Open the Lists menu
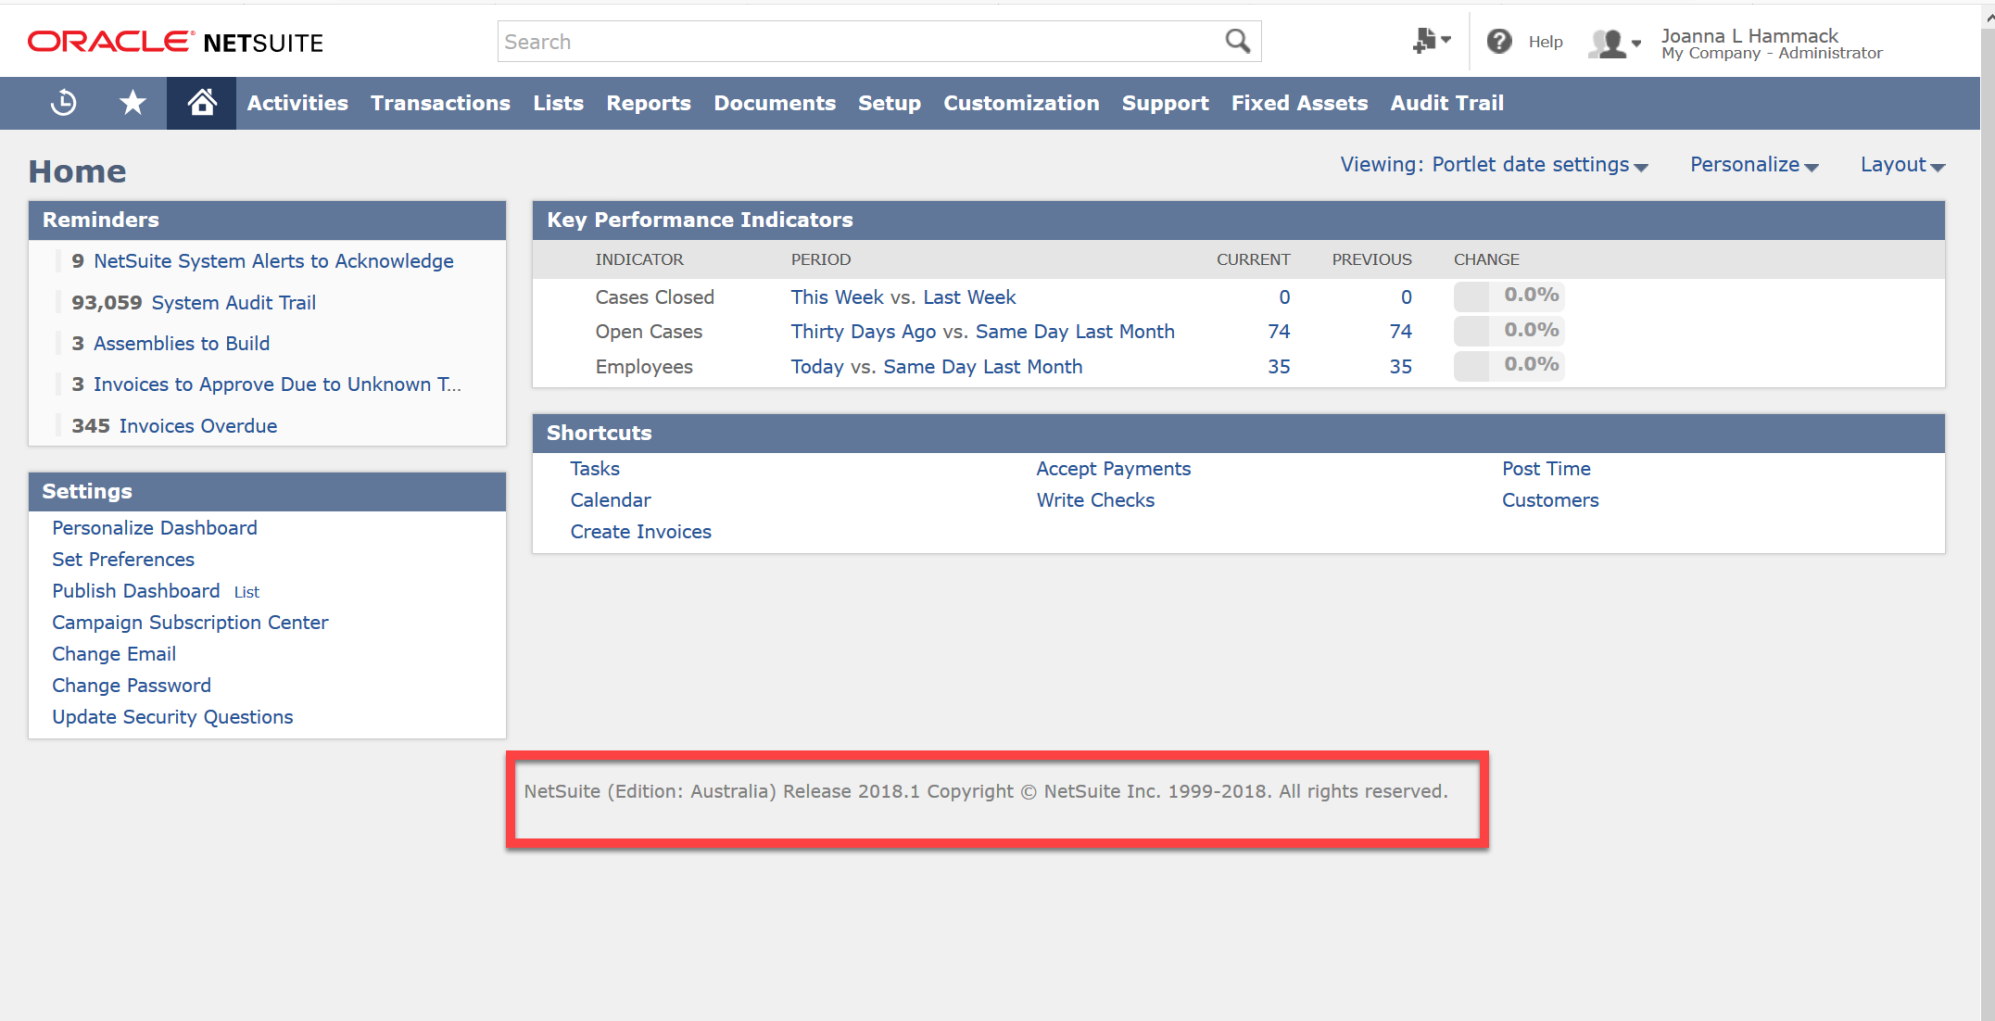The width and height of the screenshot is (1995, 1021). (x=558, y=103)
